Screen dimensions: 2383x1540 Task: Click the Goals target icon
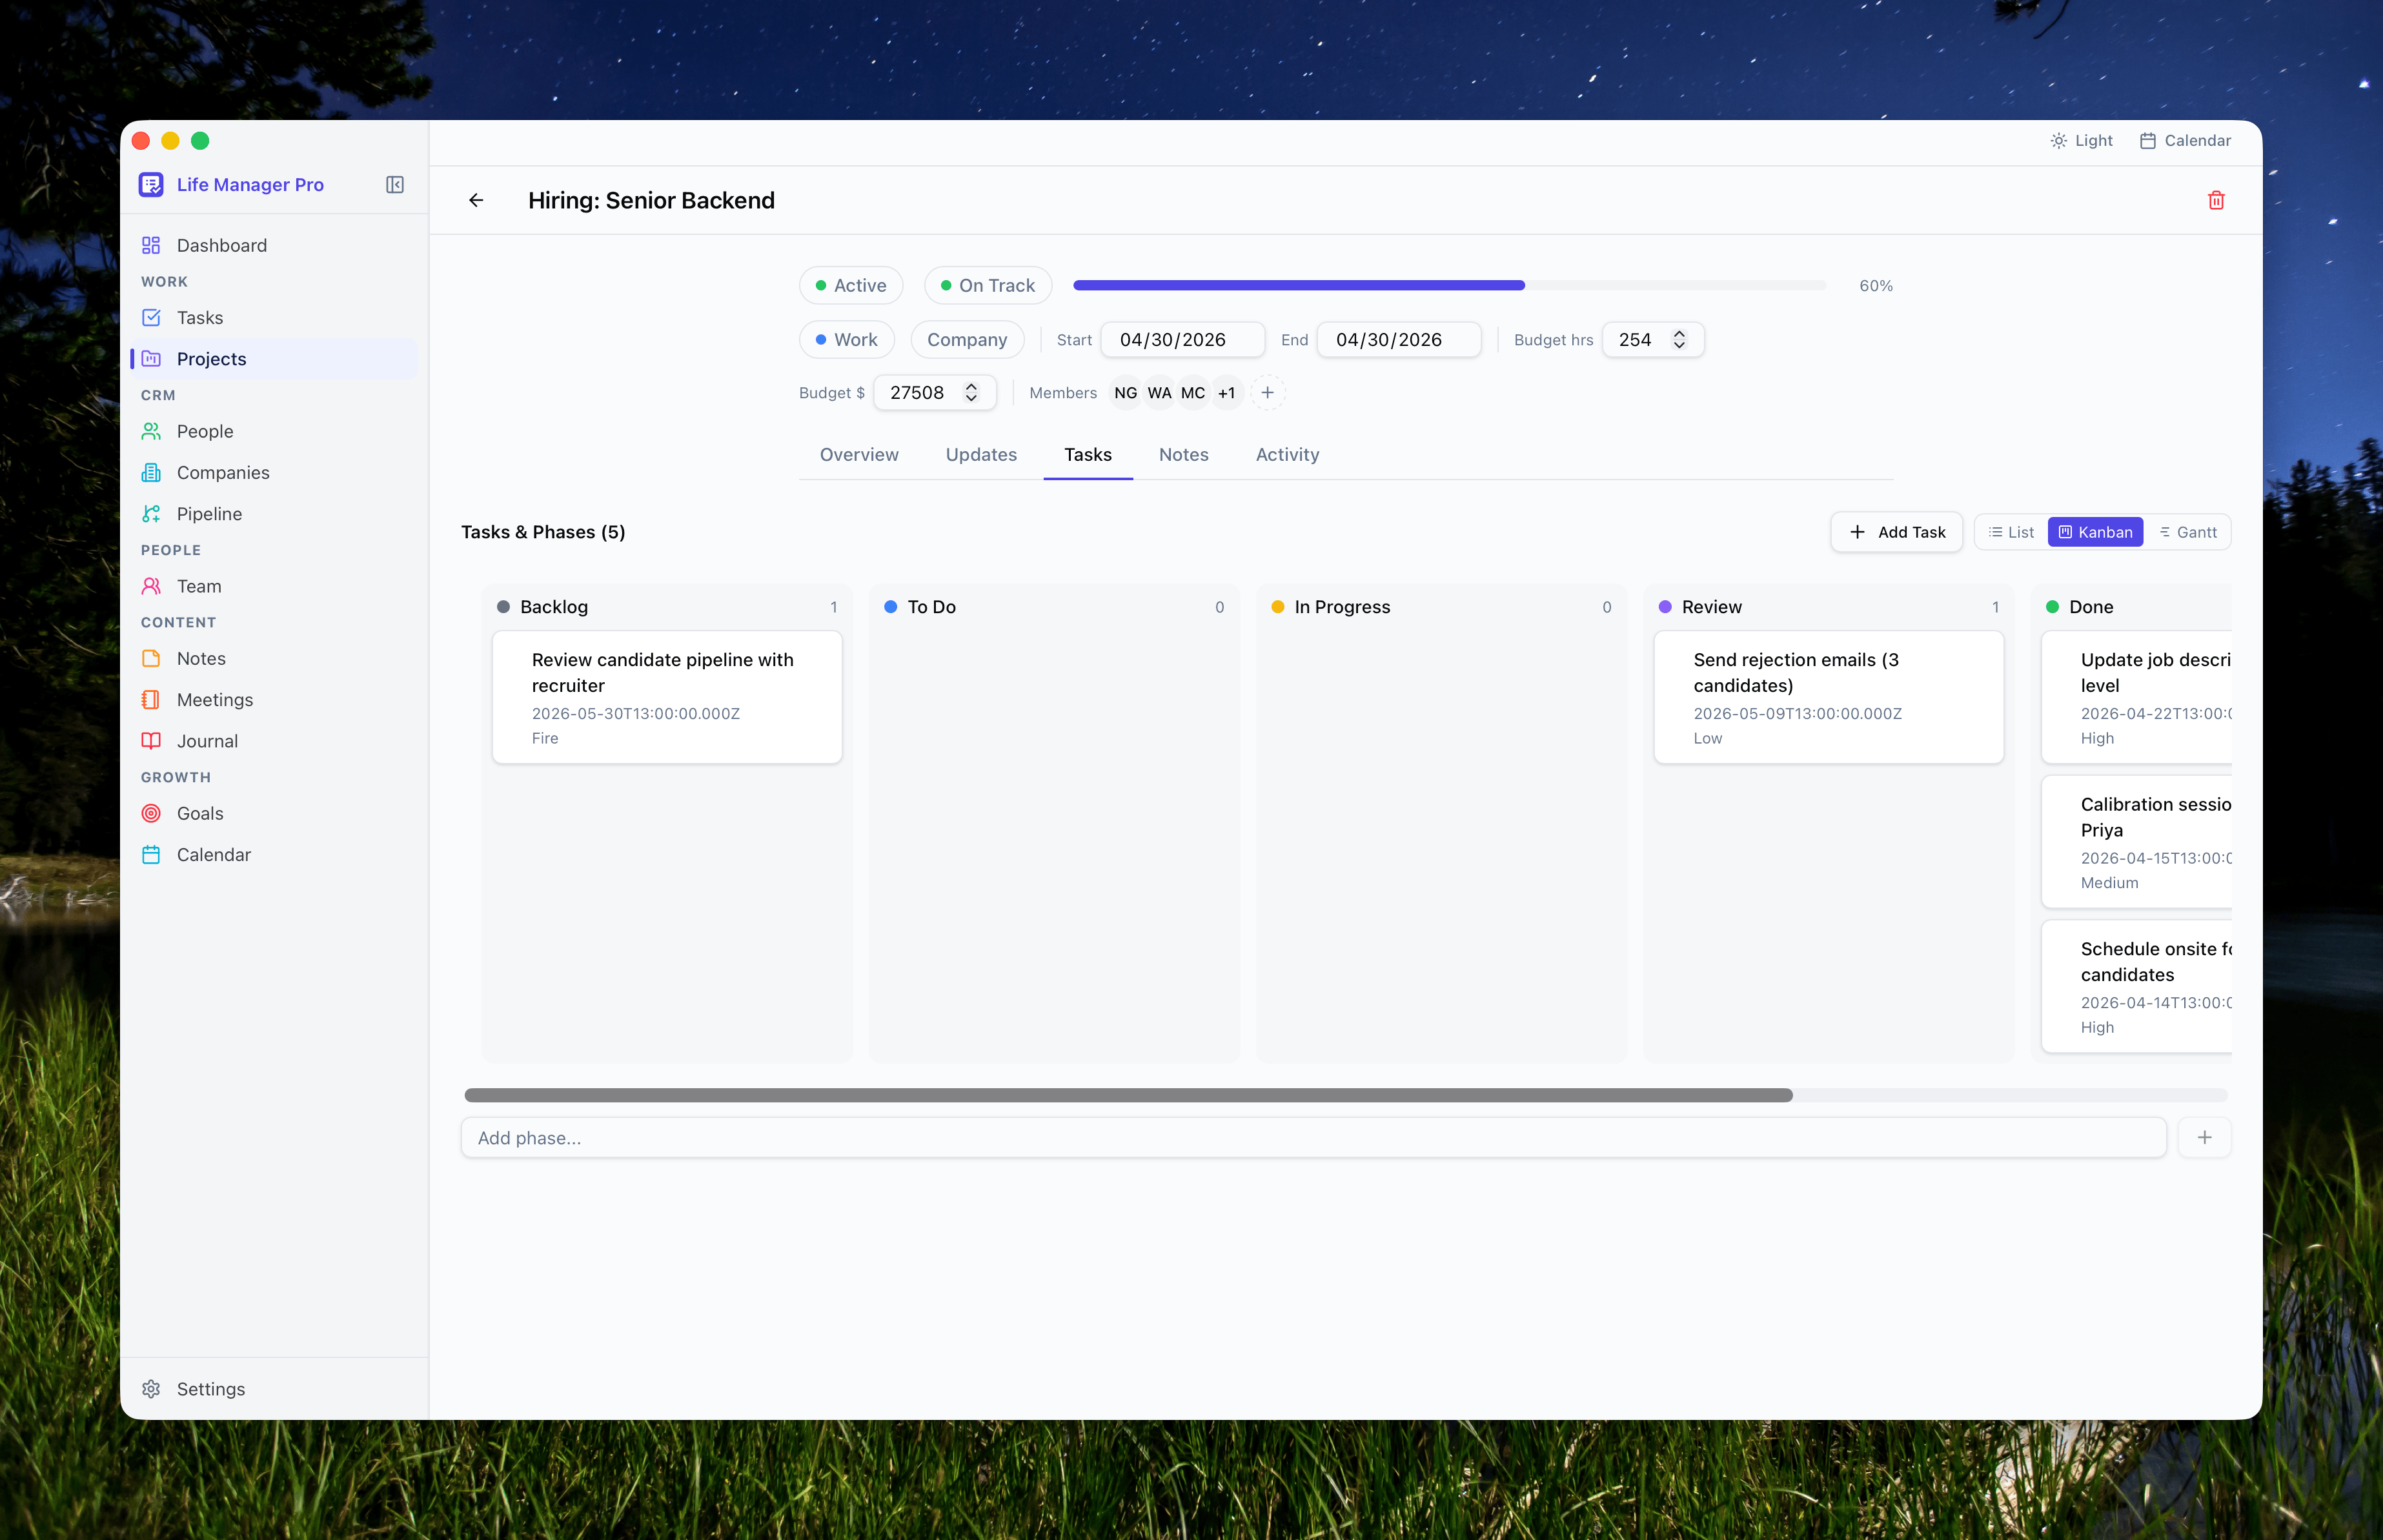pos(151,814)
